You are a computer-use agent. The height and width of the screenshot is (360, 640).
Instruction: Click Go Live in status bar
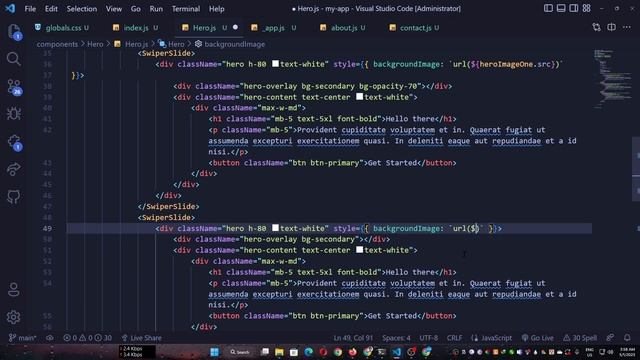click(538, 338)
